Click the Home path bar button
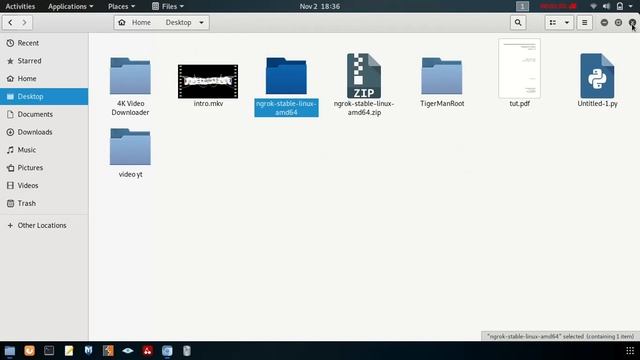The image size is (640, 360). [x=135, y=22]
